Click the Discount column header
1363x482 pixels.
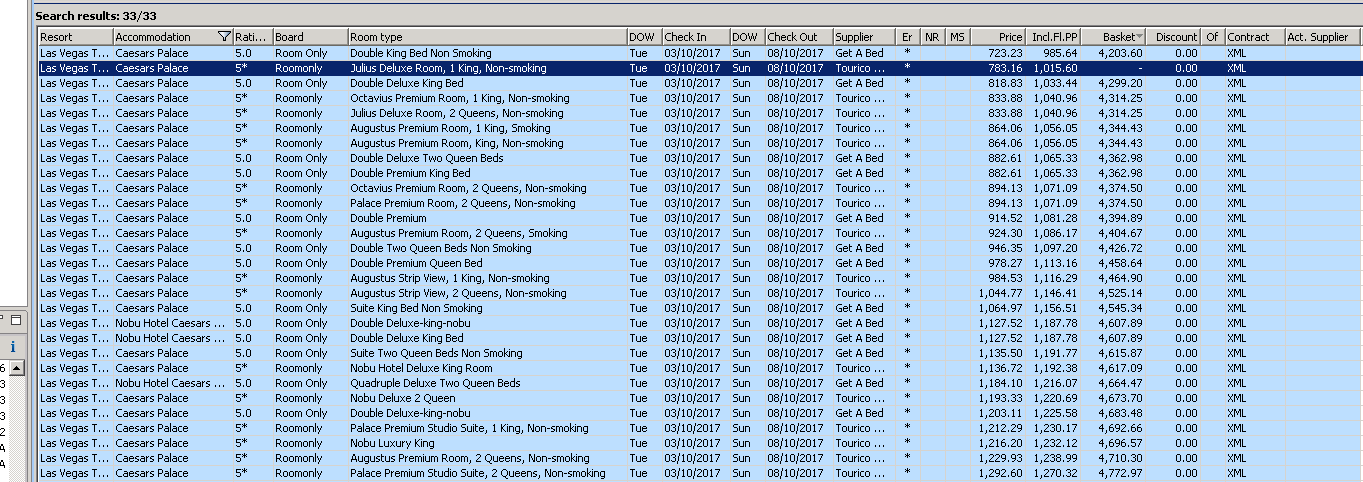click(1174, 37)
